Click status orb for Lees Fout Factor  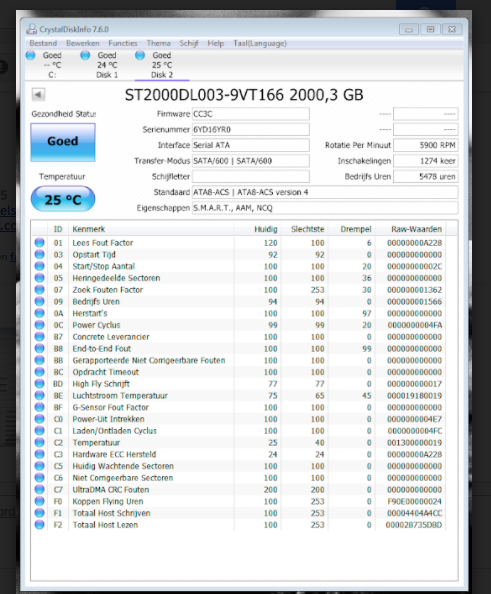(x=39, y=243)
